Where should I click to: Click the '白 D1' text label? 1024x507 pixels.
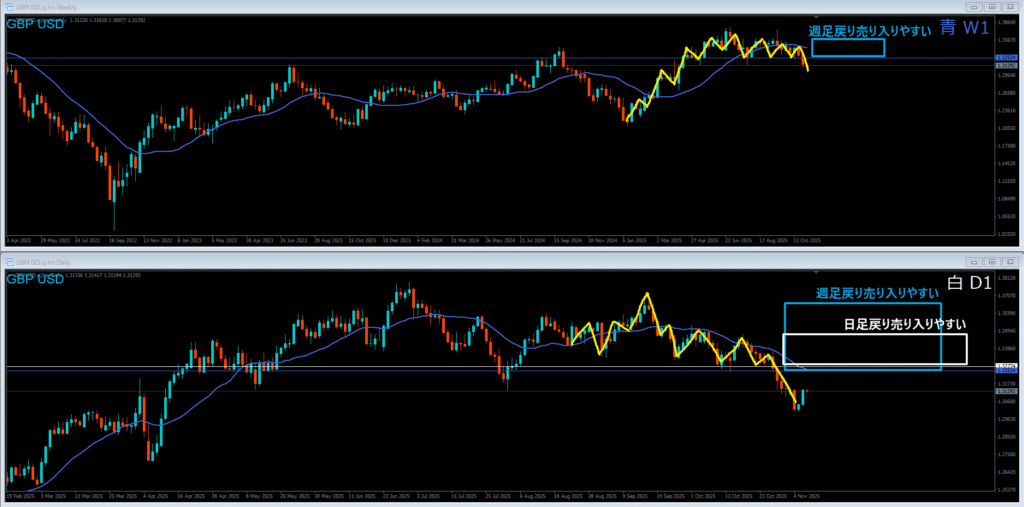[968, 285]
